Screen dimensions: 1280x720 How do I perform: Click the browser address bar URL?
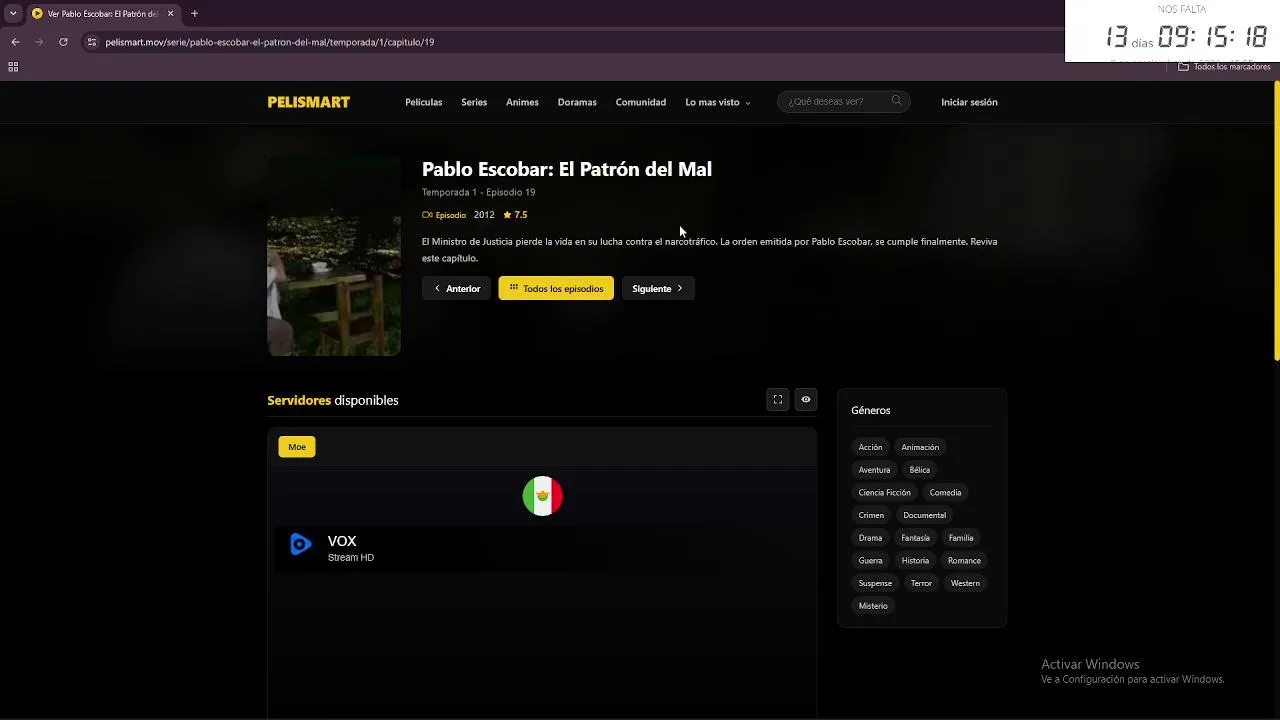[270, 42]
